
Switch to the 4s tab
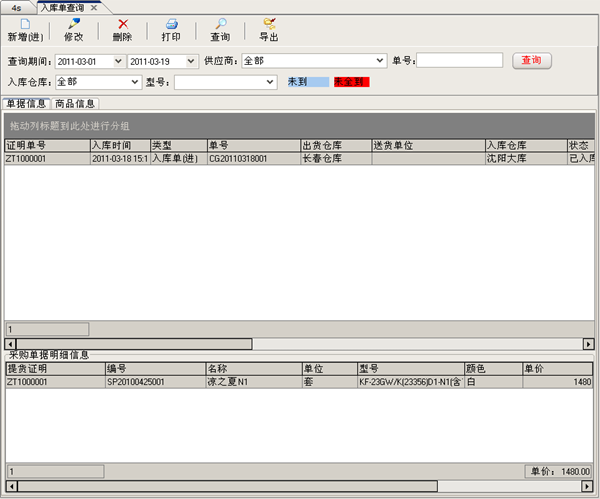17,7
